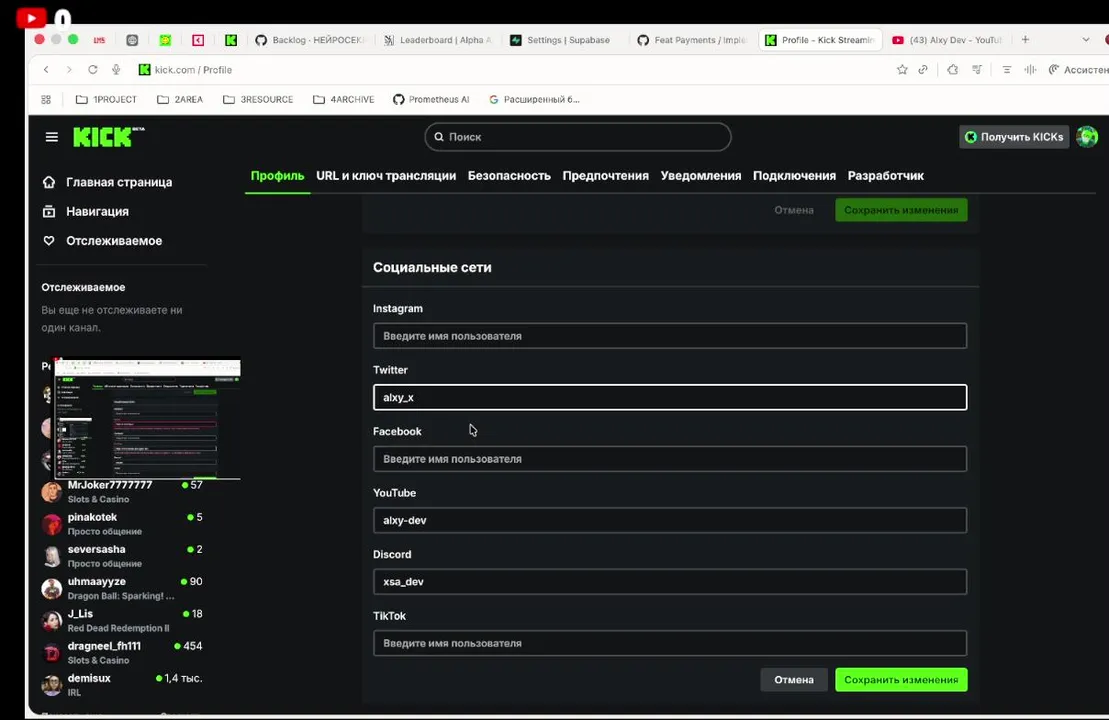Open 2AREA bookmarks folder
This screenshot has width=1109, height=720.
[180, 99]
